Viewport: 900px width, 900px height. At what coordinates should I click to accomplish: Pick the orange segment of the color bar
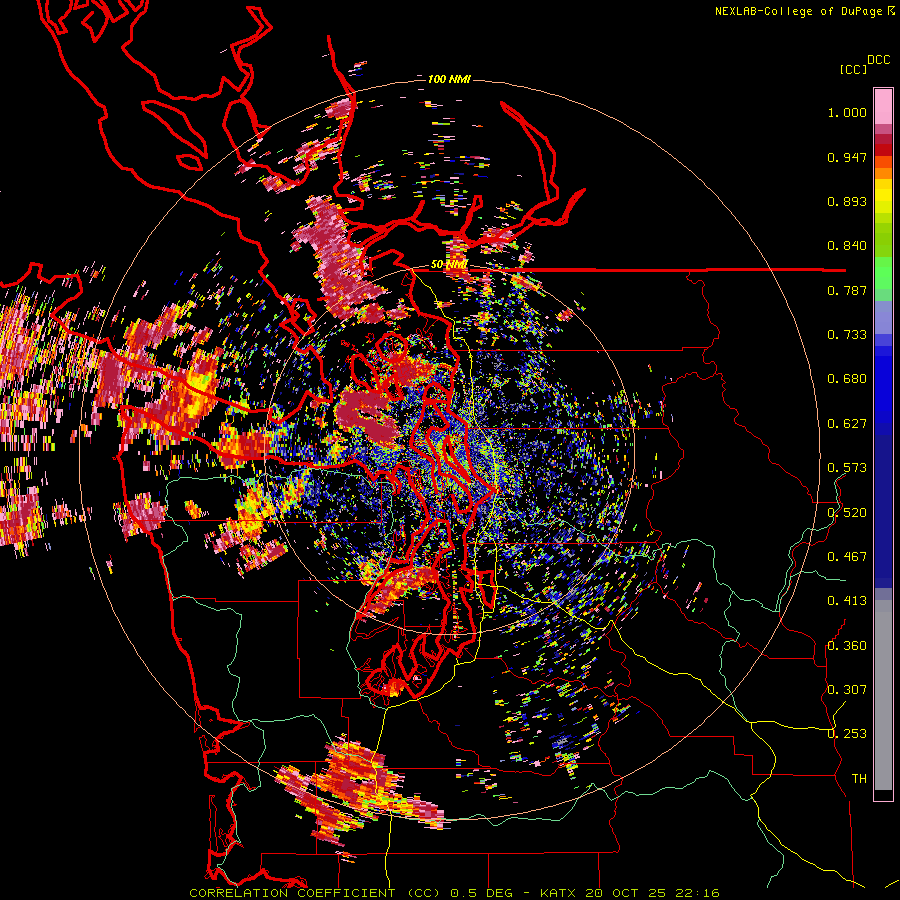883,172
